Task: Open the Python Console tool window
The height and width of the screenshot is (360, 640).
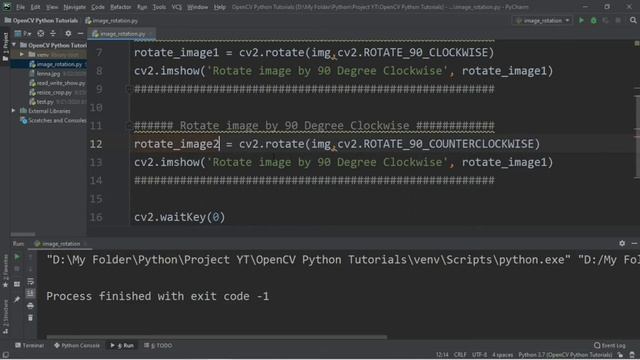Action: (x=77, y=345)
